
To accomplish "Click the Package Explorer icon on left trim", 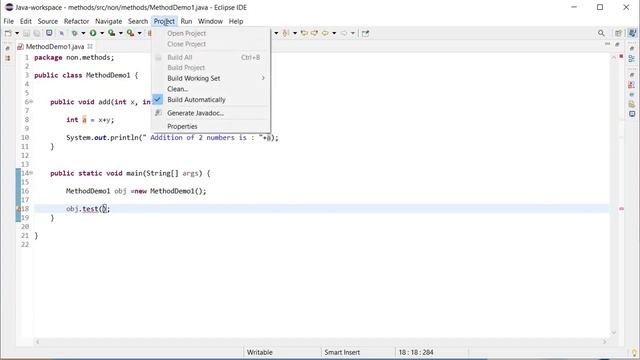I will (8, 58).
